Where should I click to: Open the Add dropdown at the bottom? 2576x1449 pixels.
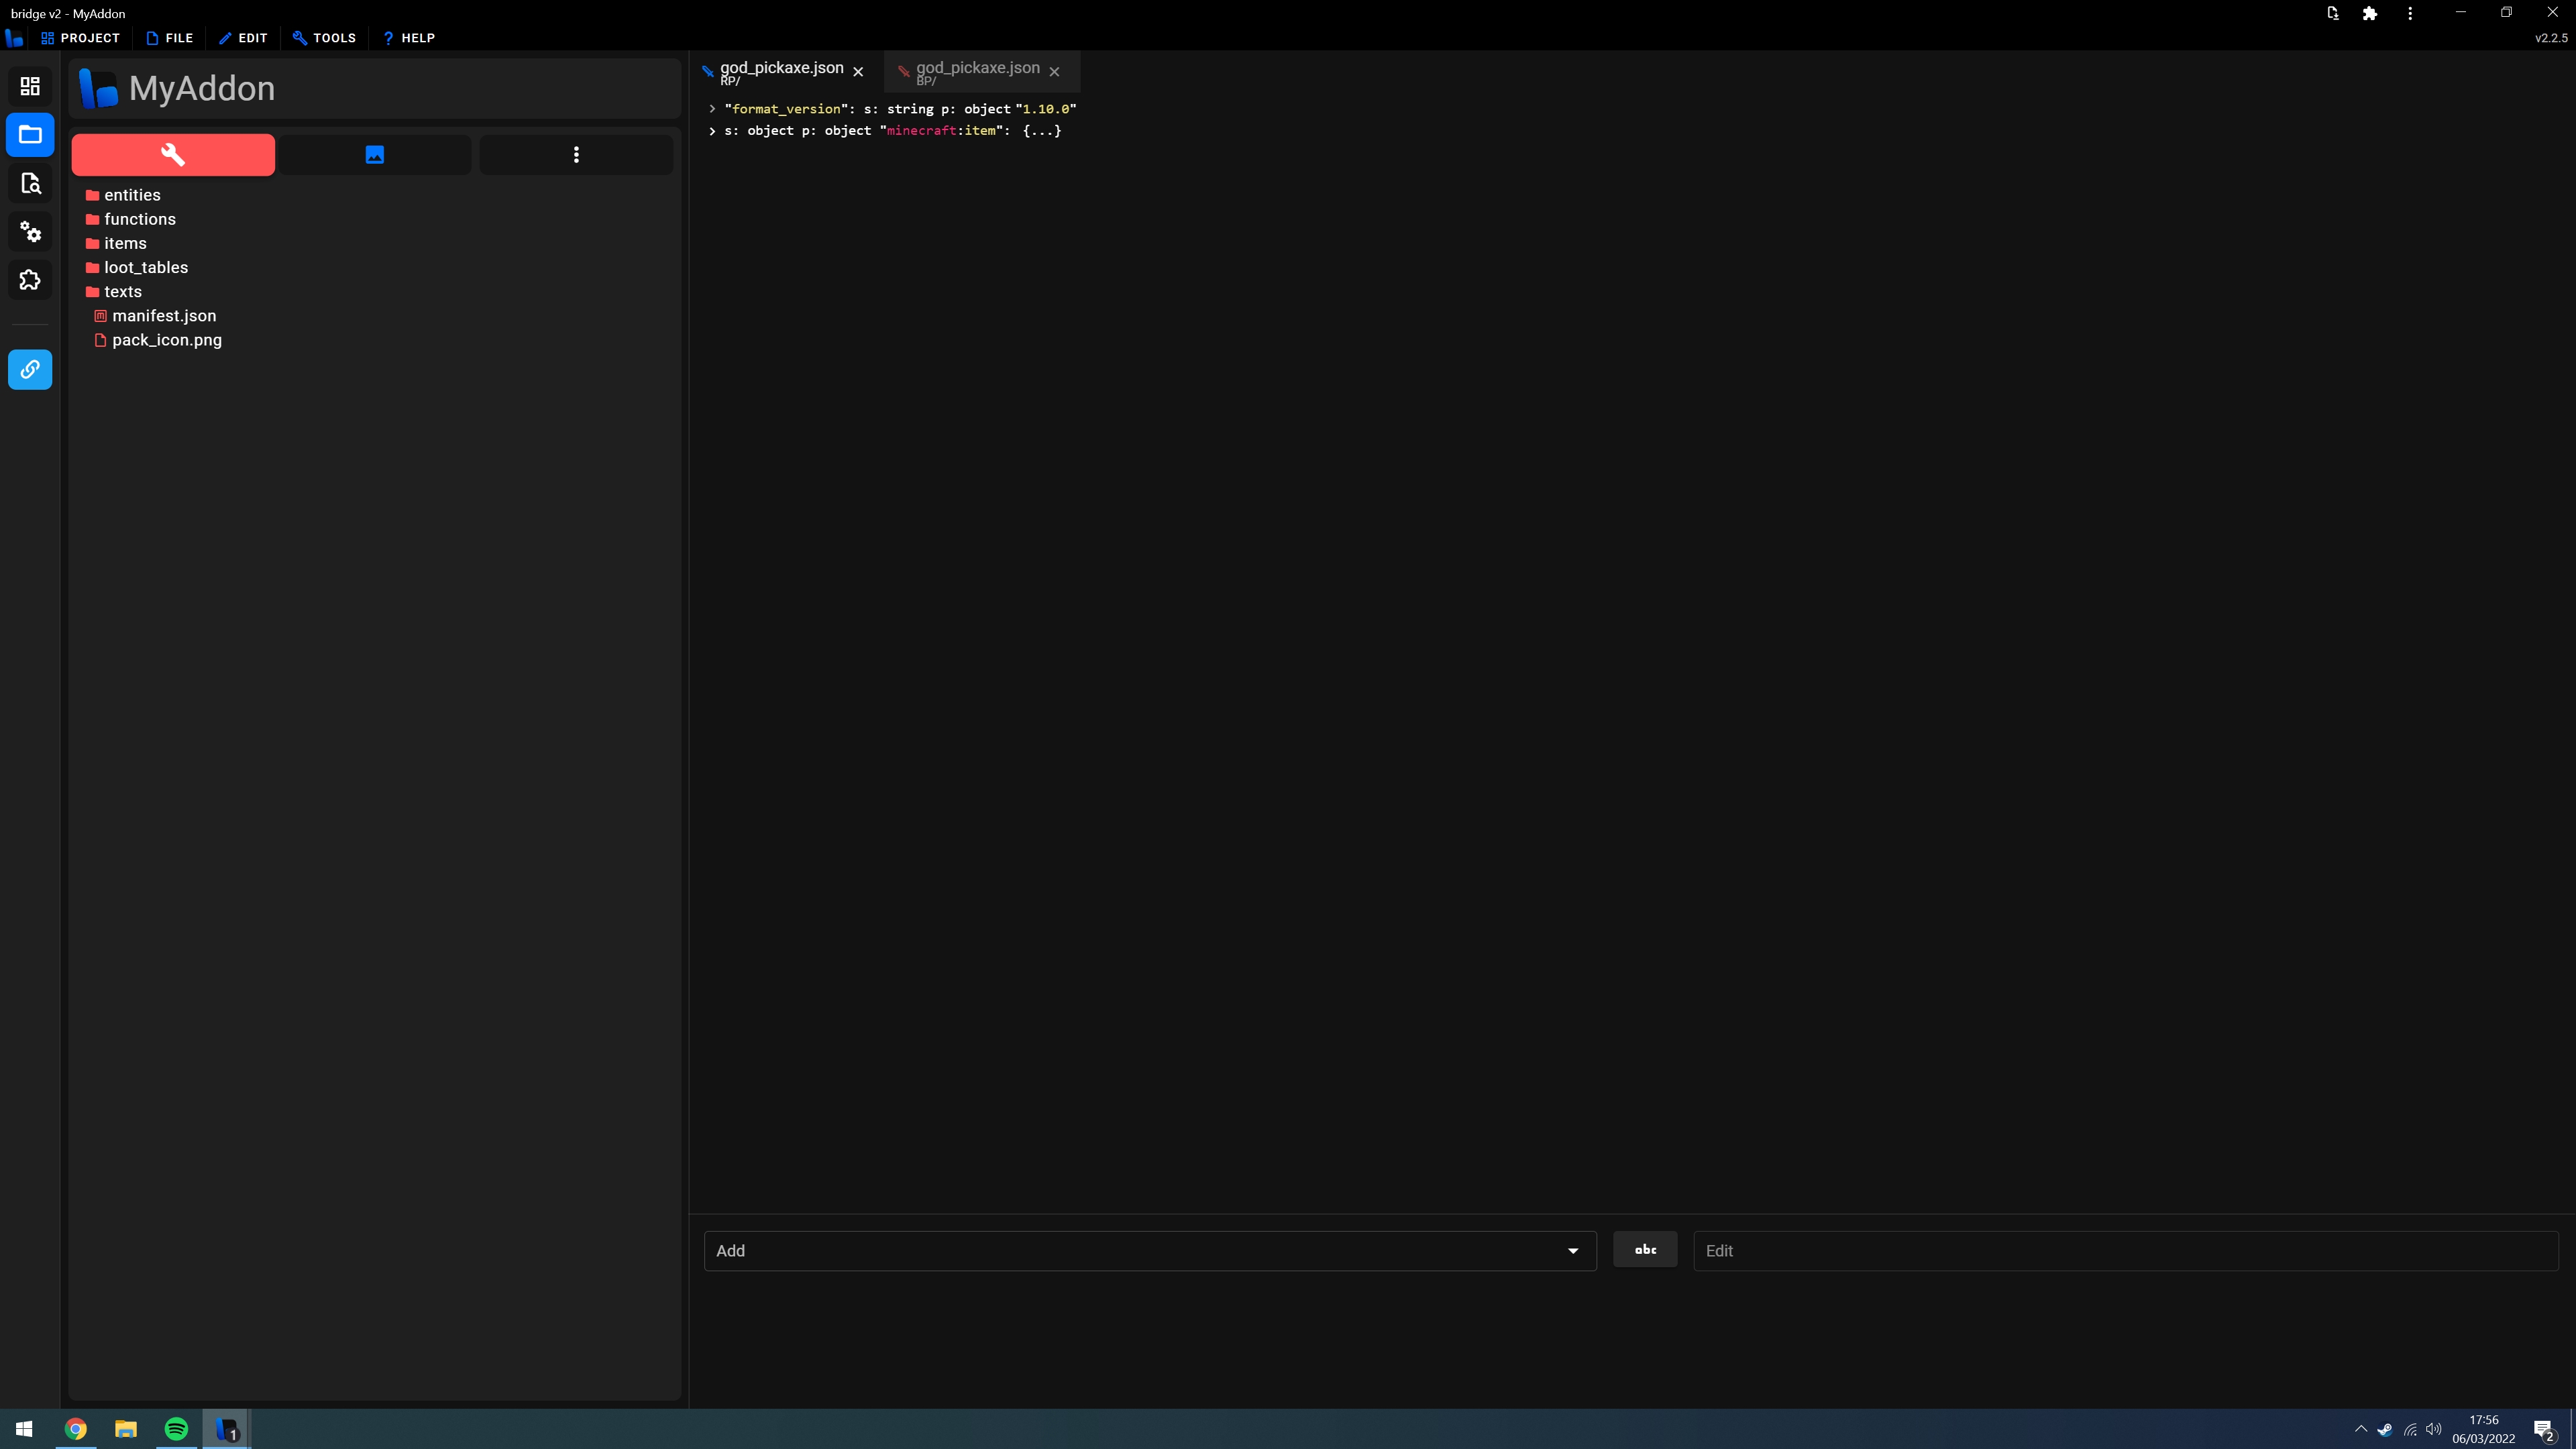click(1148, 1250)
